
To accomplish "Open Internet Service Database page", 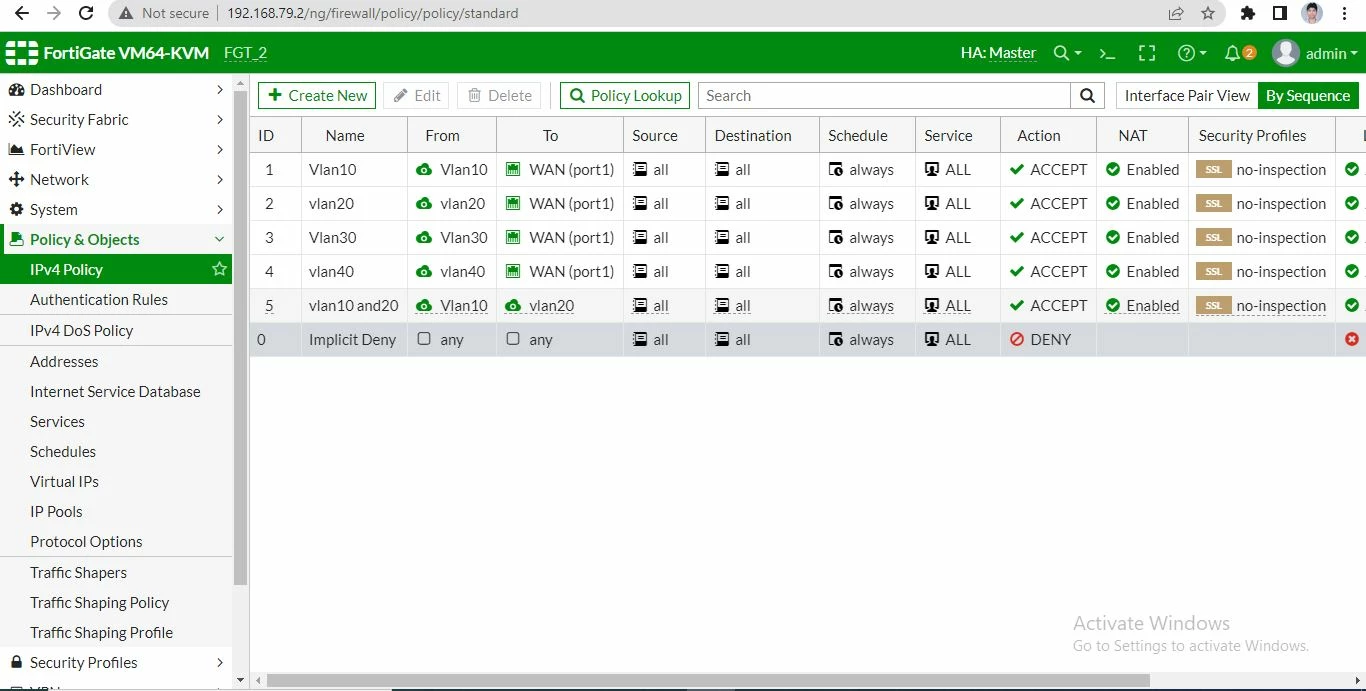I will (x=116, y=391).
